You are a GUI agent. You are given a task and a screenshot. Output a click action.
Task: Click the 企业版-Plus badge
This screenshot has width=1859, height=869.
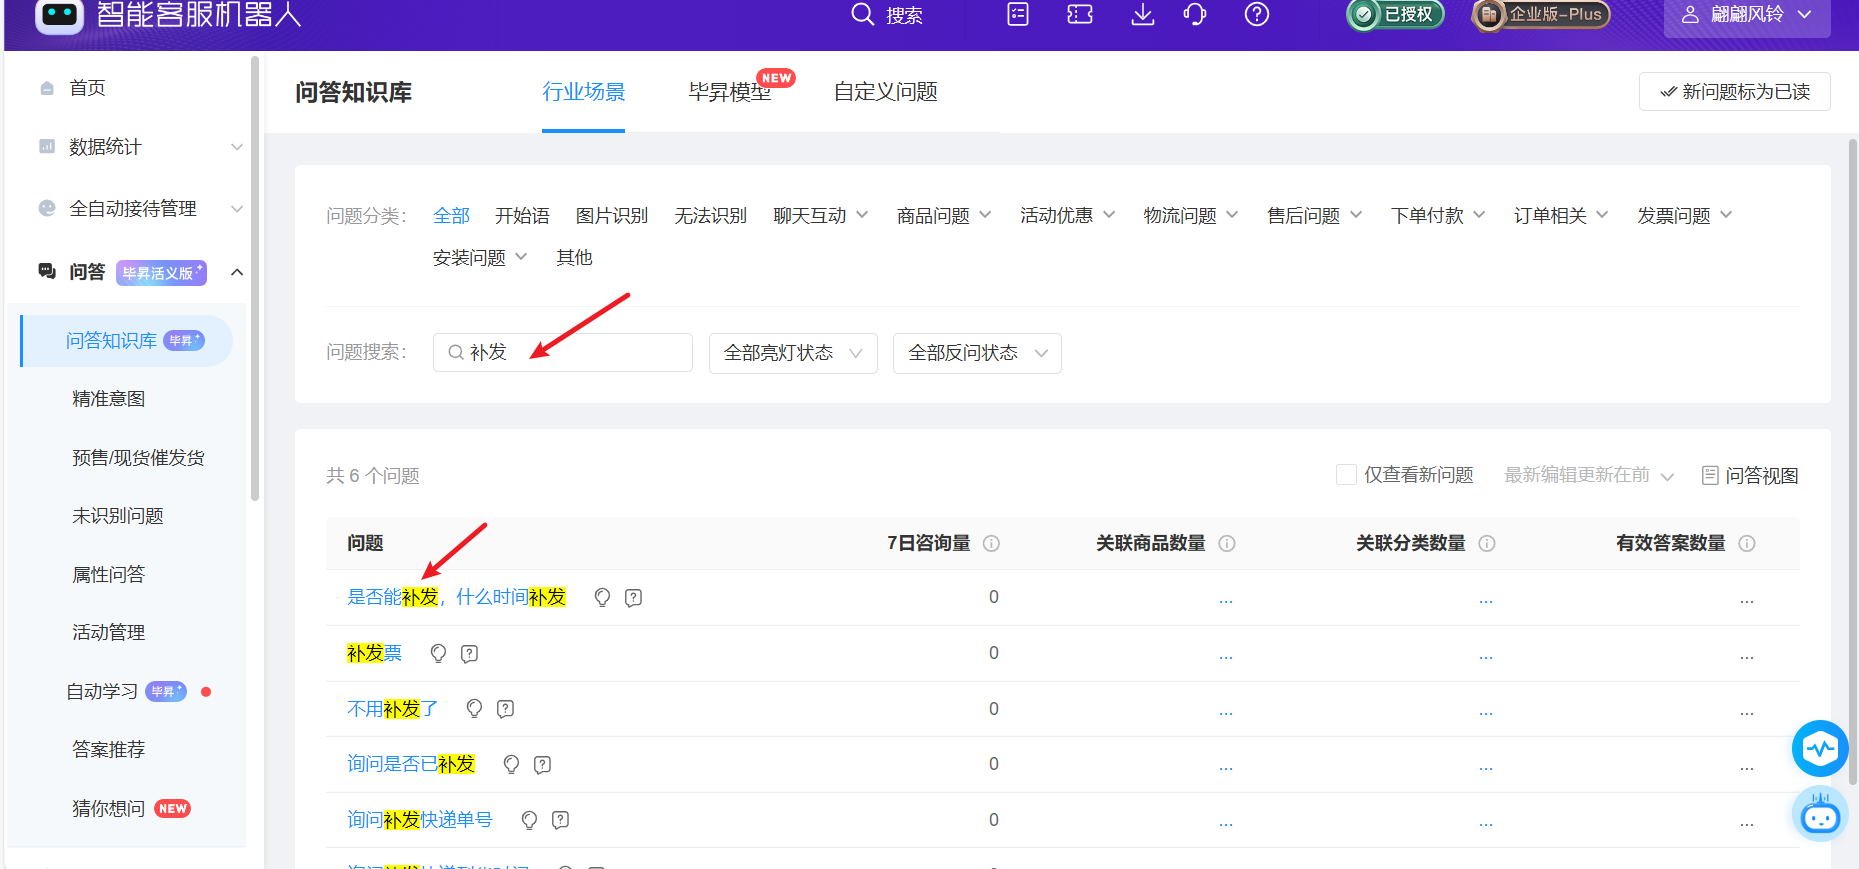[x=1541, y=14]
